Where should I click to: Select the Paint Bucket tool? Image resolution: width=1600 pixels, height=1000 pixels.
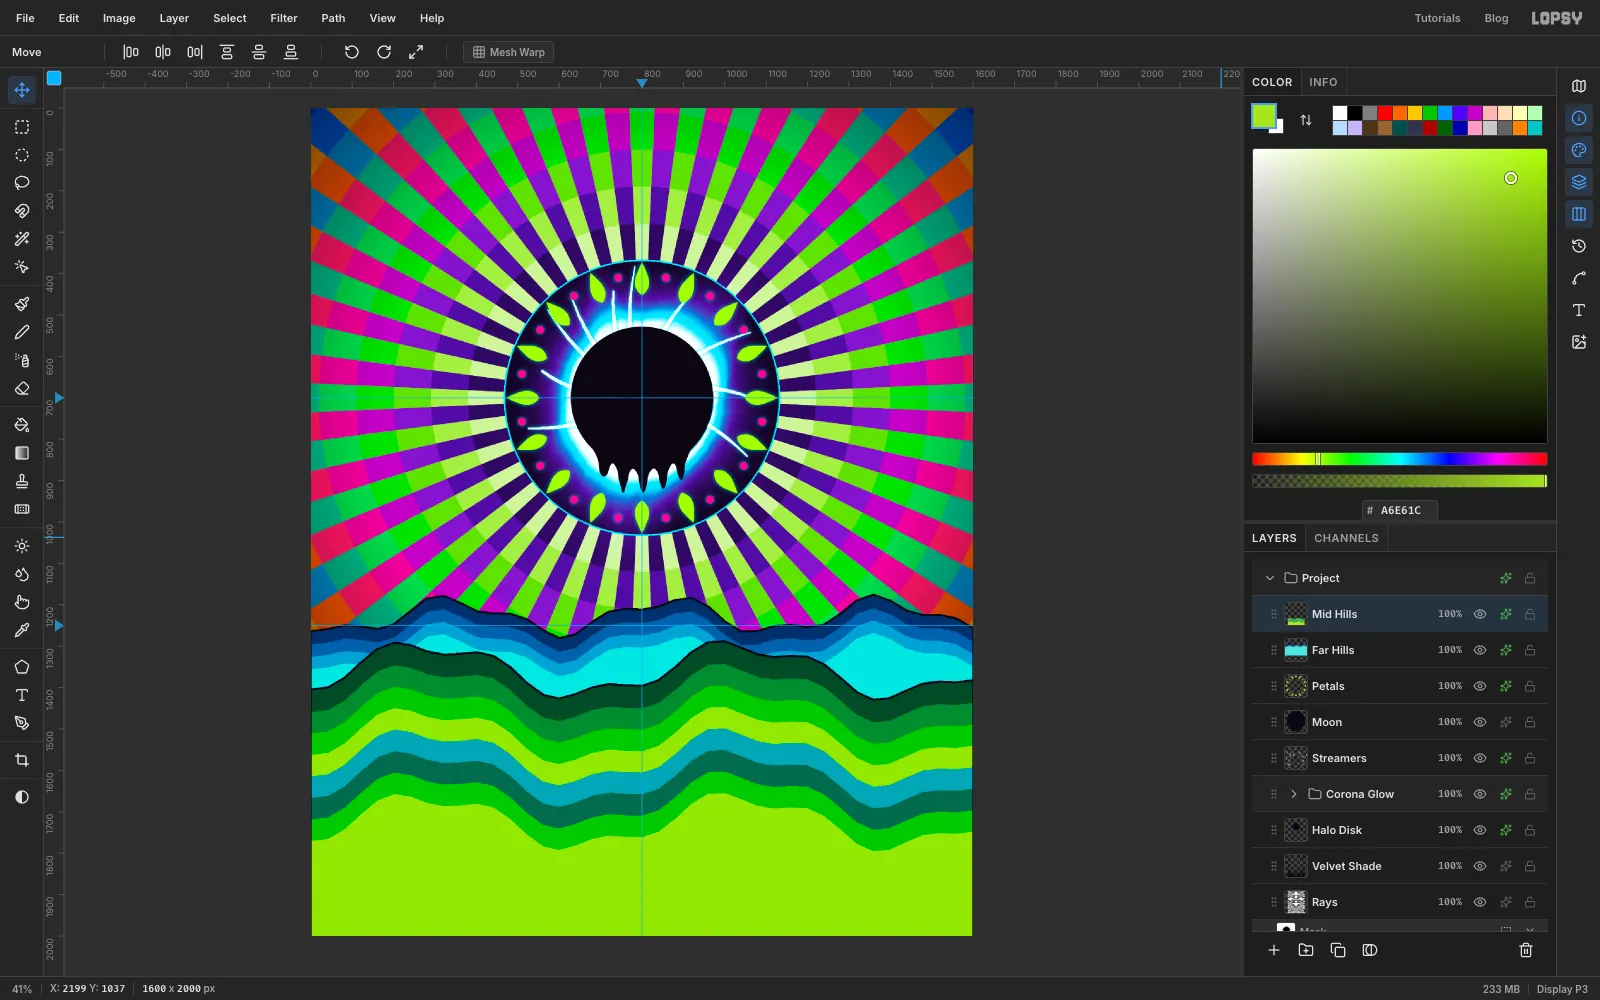pyautogui.click(x=22, y=425)
